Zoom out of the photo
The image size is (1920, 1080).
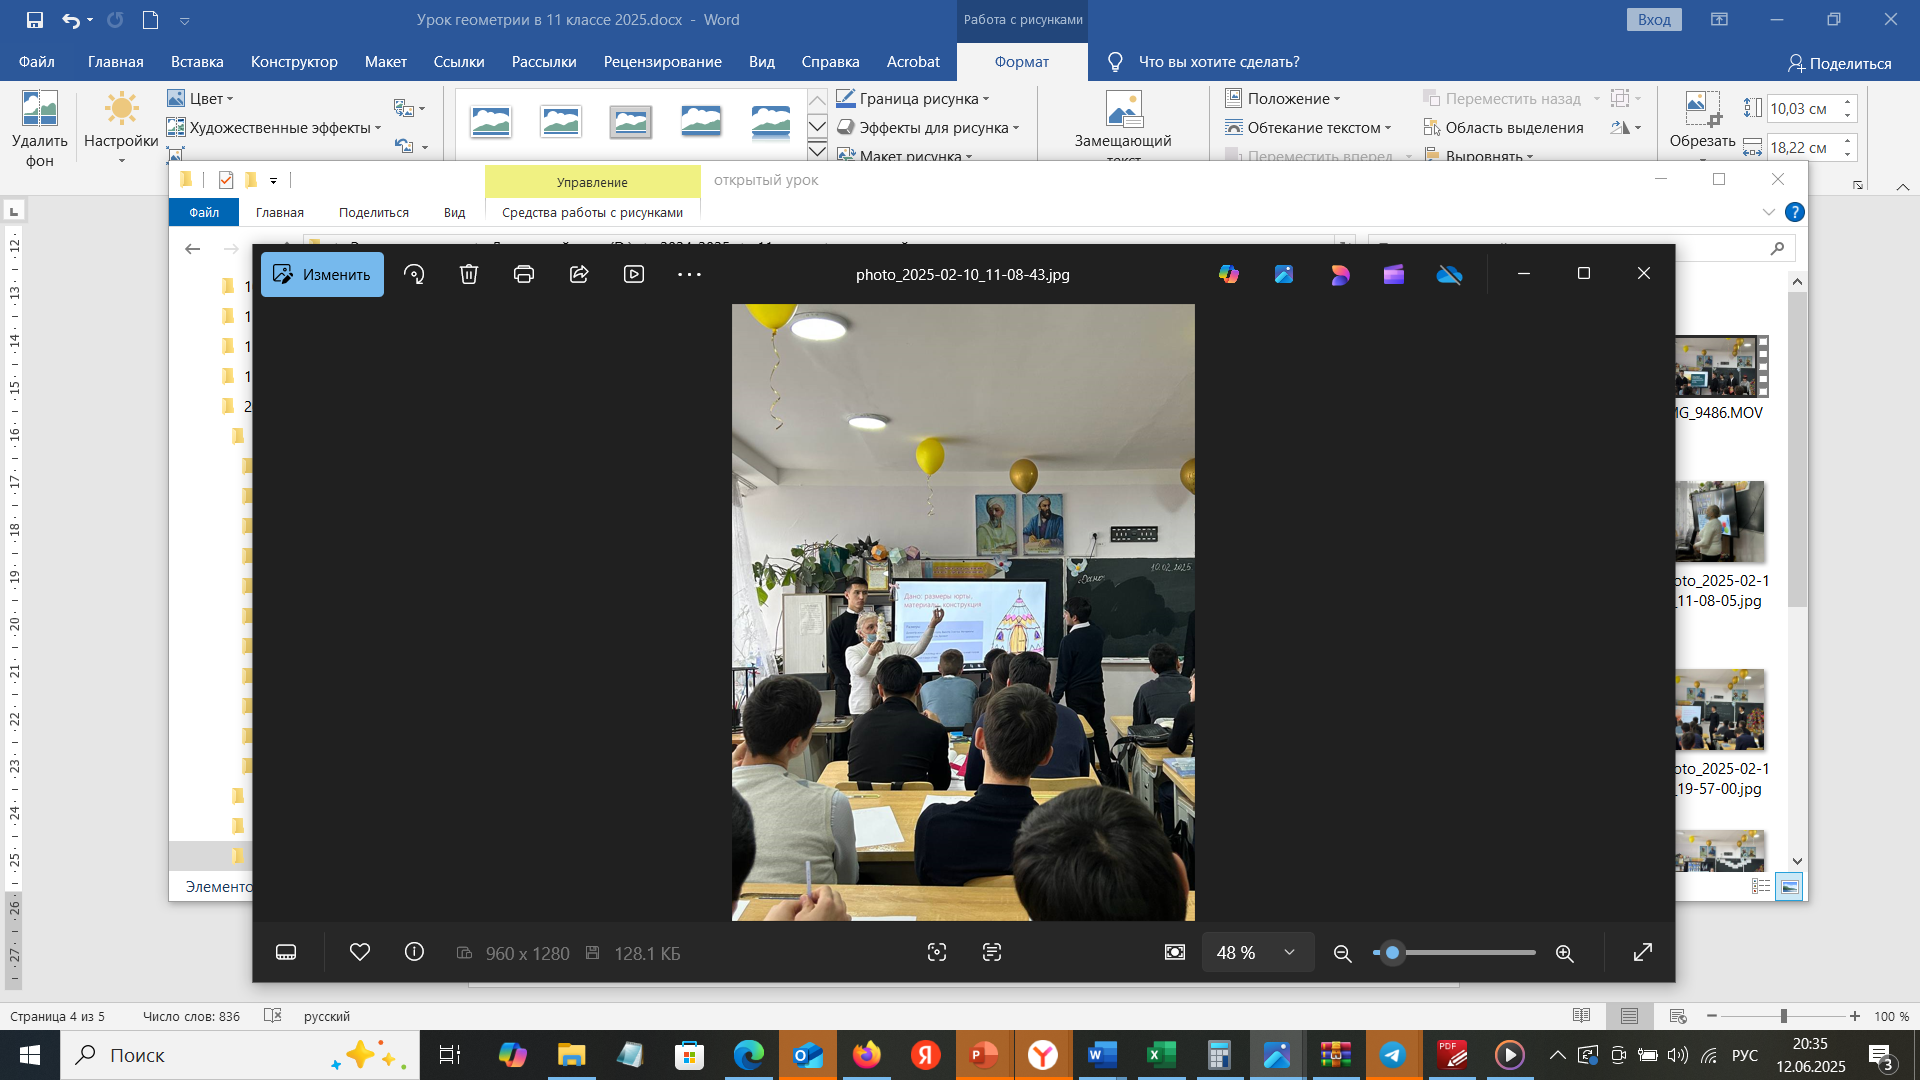(x=1343, y=953)
